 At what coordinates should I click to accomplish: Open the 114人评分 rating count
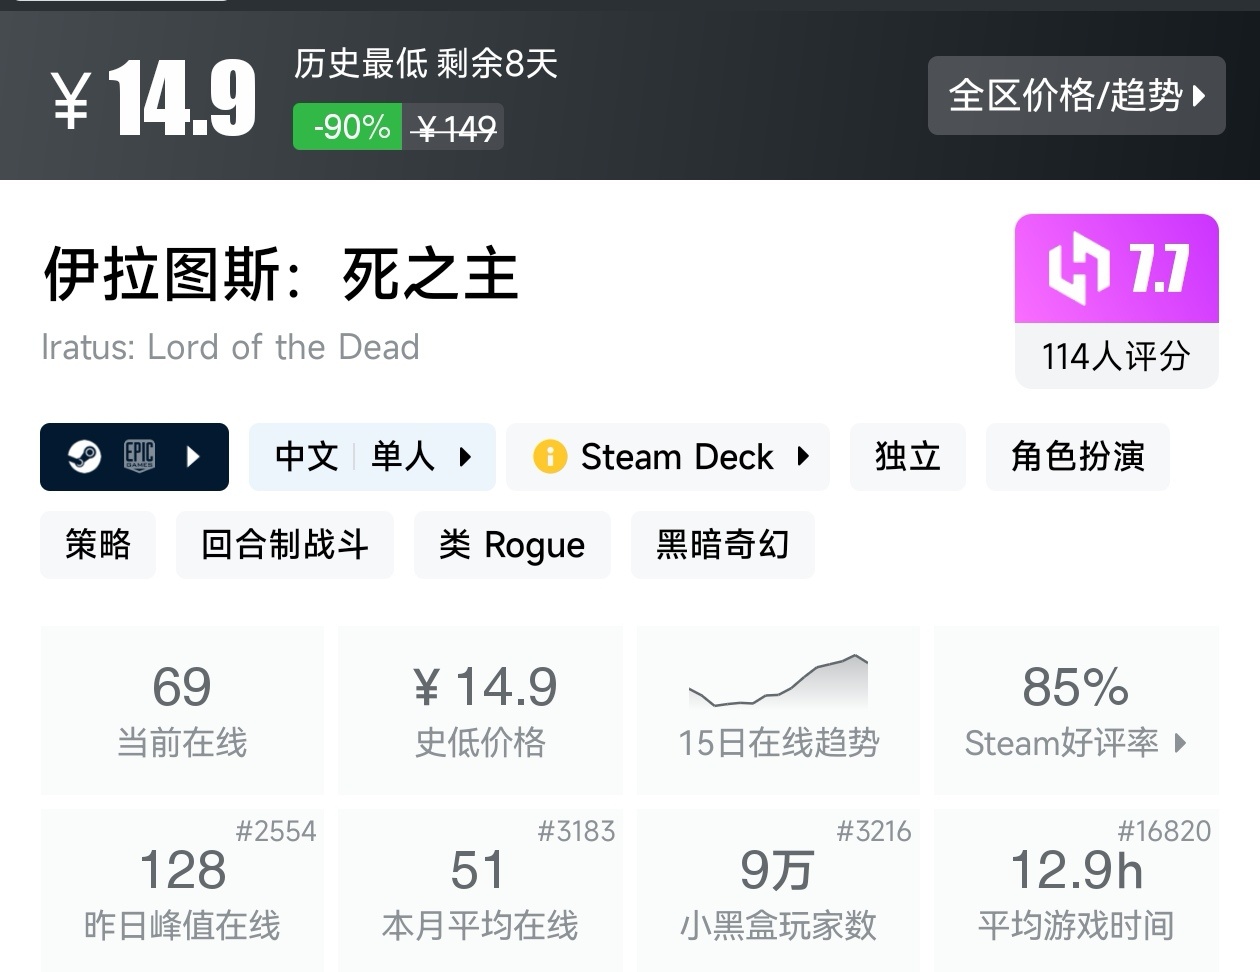[x=1116, y=356]
